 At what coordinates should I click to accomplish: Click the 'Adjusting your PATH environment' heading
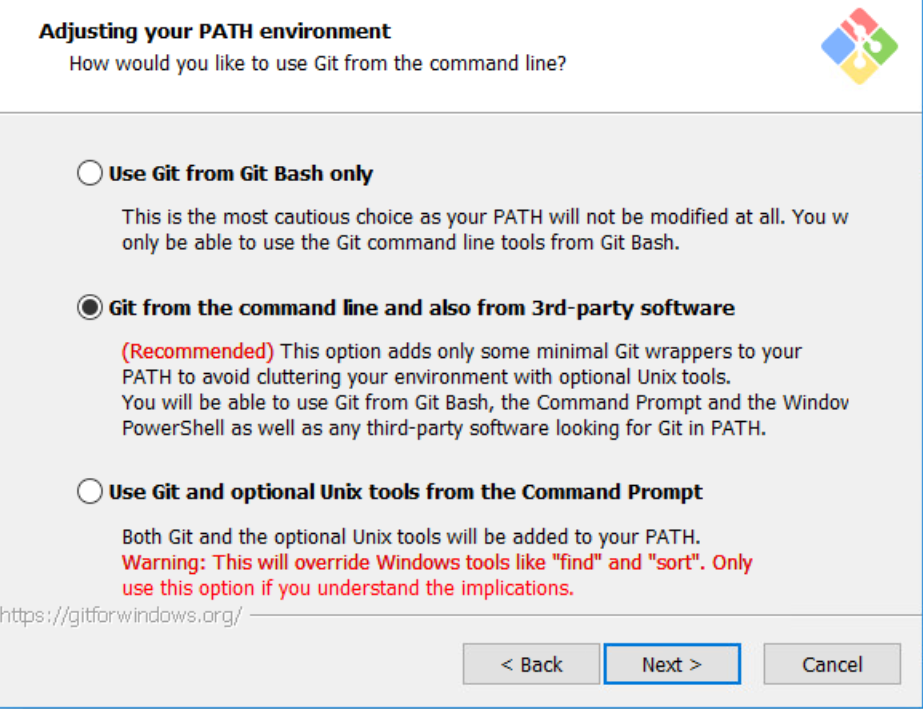point(215,32)
